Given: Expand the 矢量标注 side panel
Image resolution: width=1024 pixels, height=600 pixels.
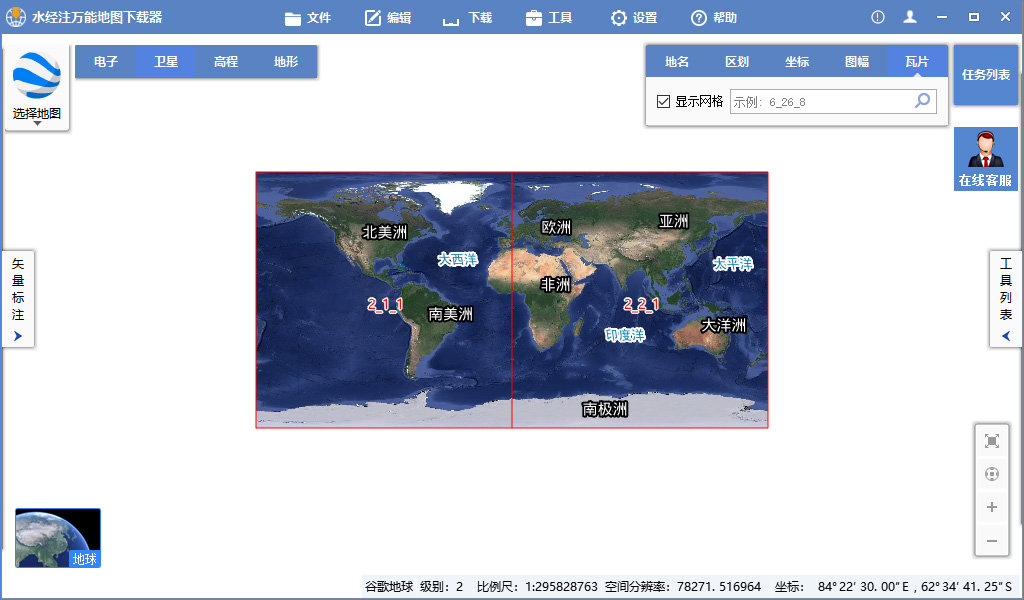Looking at the screenshot, I should point(17,335).
